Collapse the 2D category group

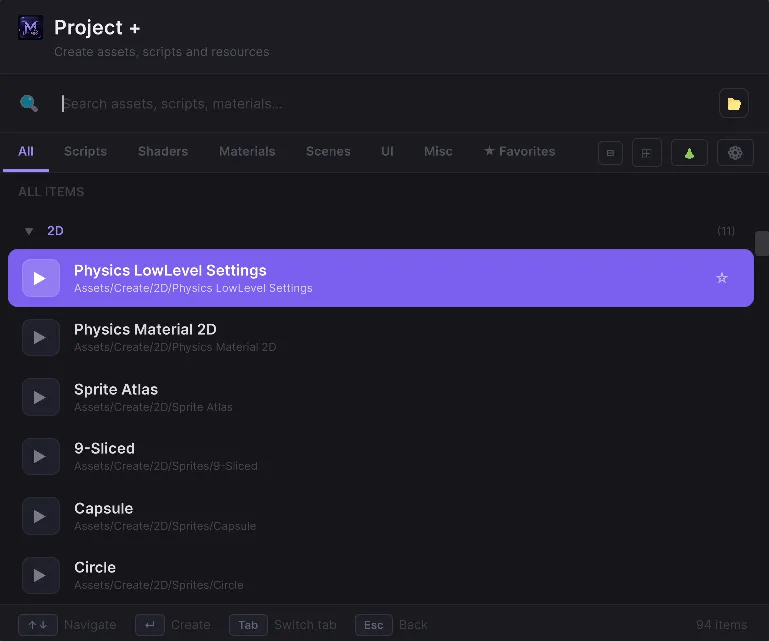[29, 231]
